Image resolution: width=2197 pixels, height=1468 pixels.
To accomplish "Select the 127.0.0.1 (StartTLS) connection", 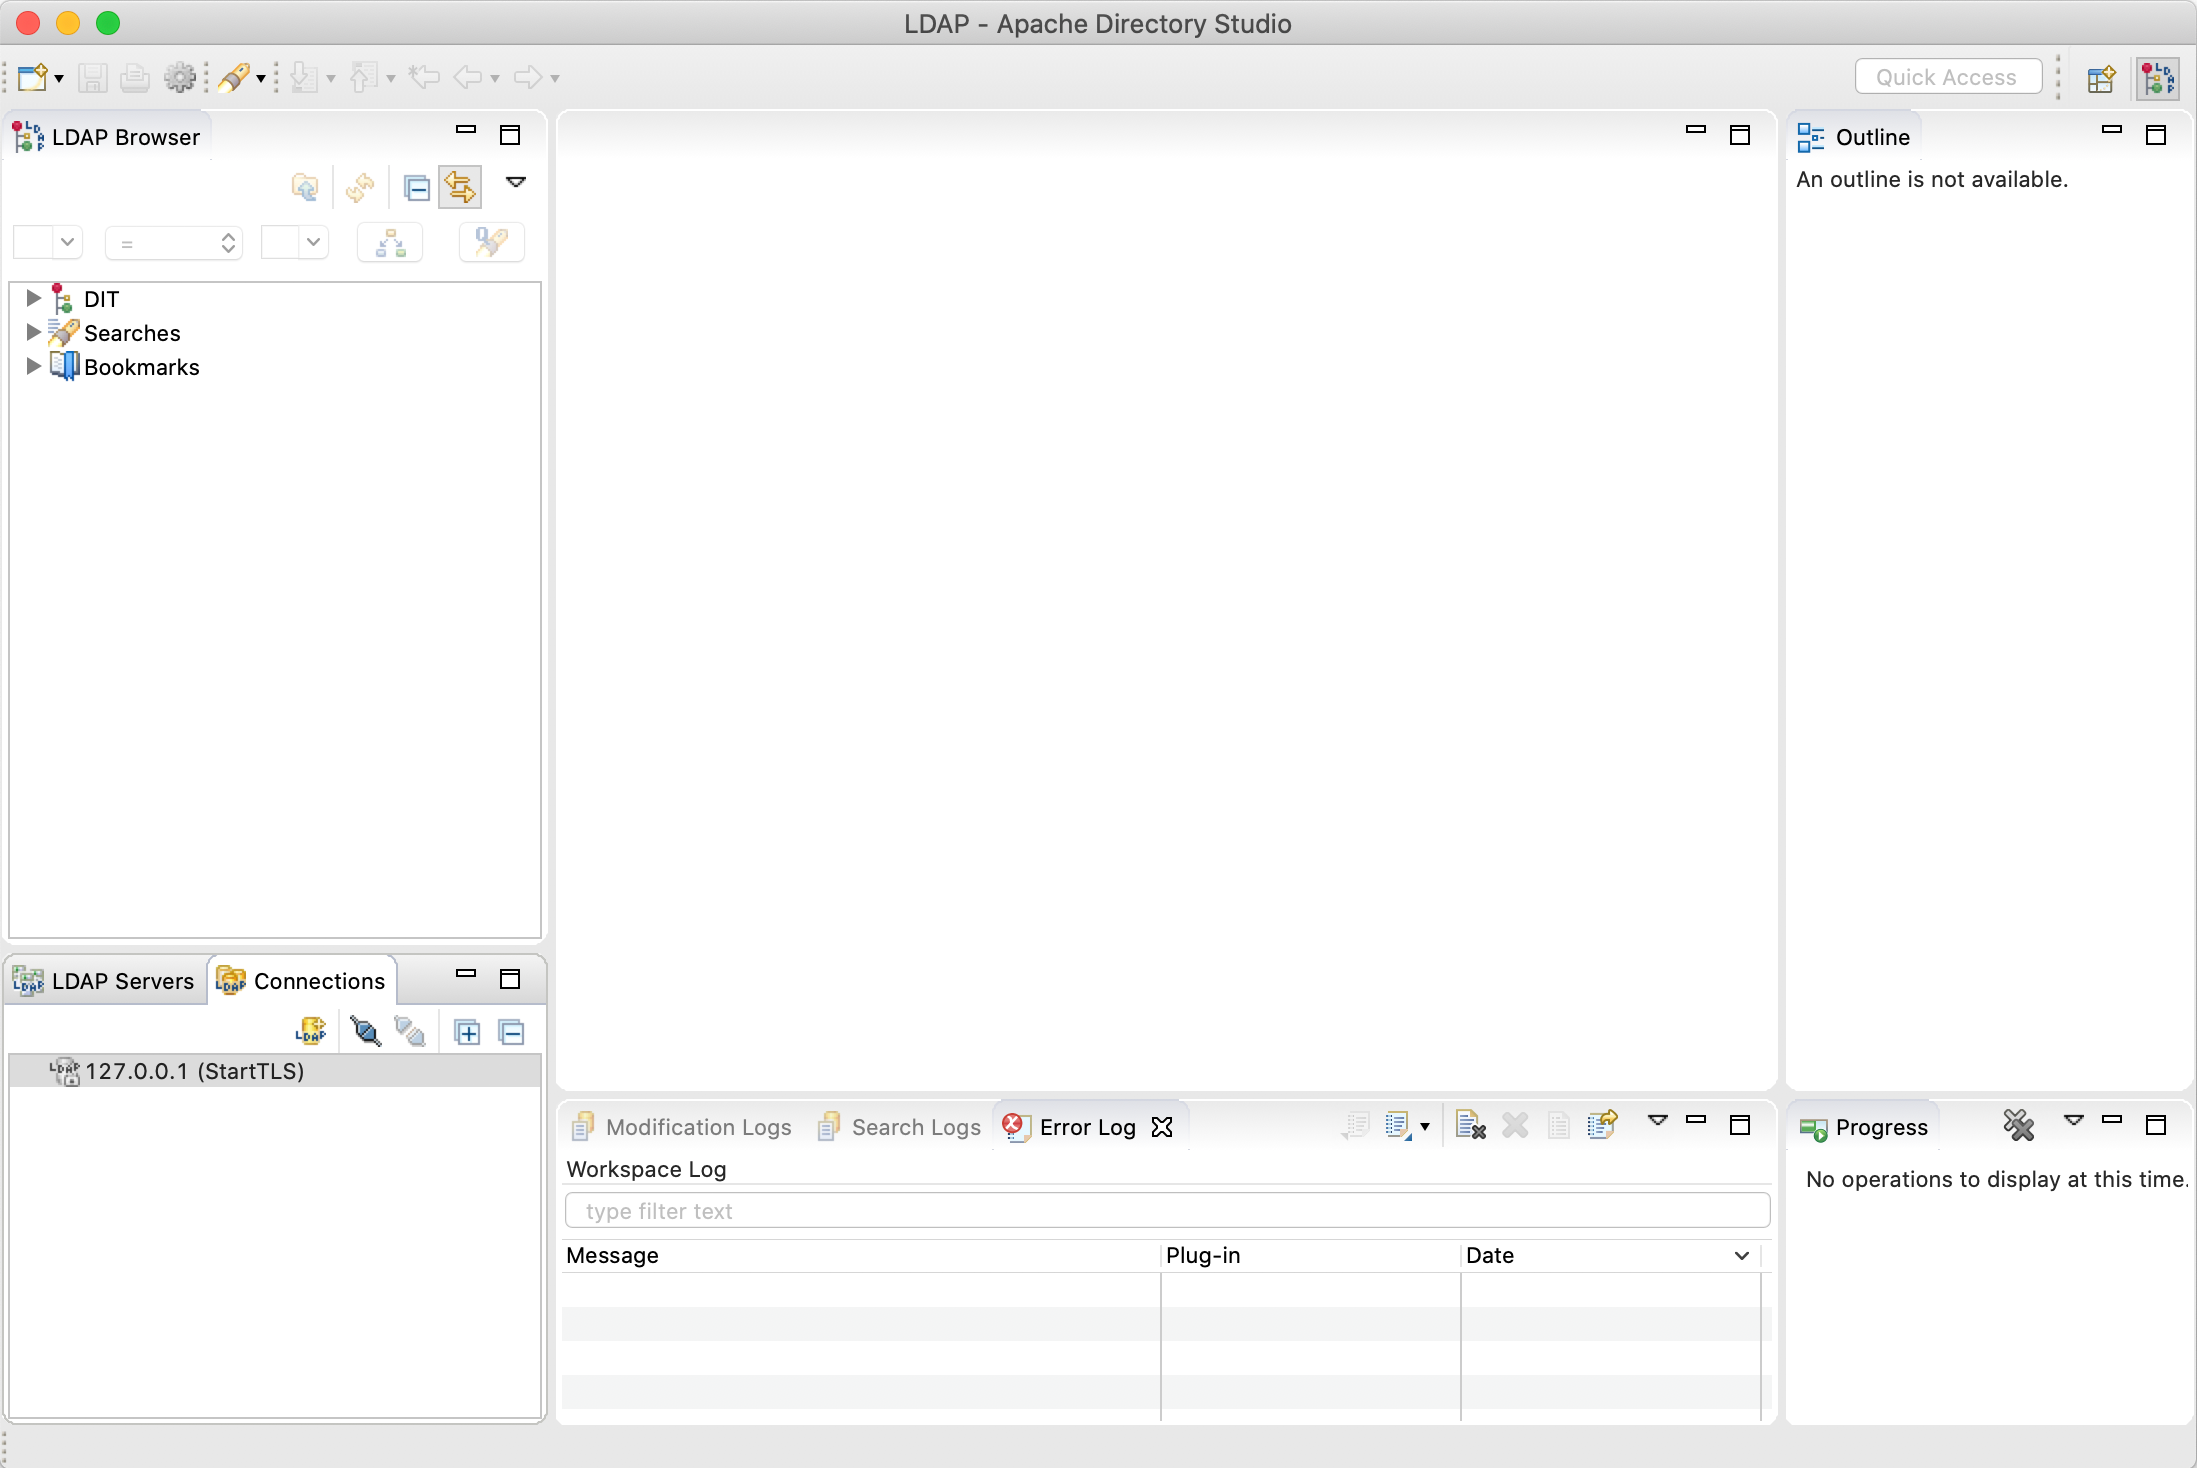I will [x=194, y=1071].
